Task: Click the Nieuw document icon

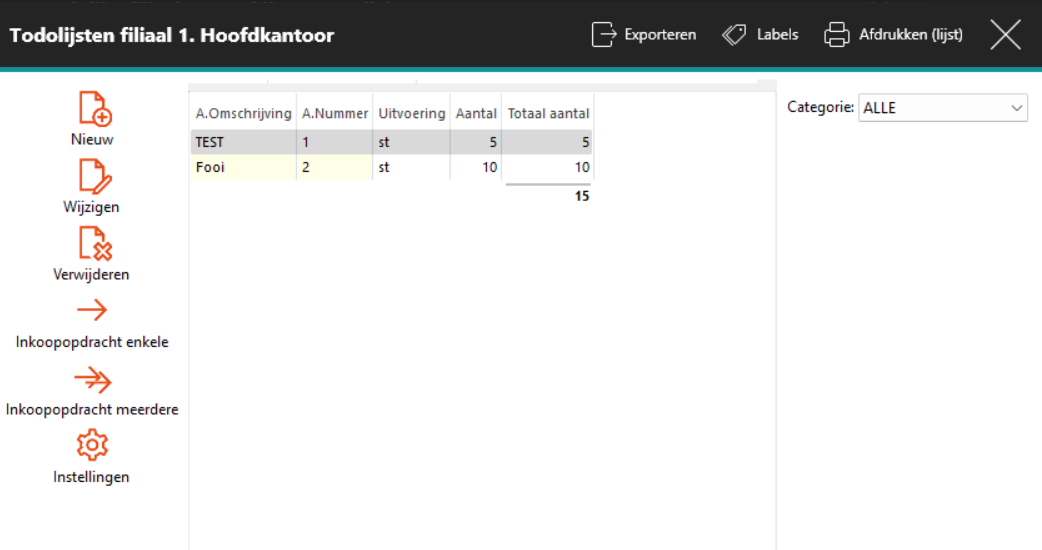Action: tap(93, 108)
